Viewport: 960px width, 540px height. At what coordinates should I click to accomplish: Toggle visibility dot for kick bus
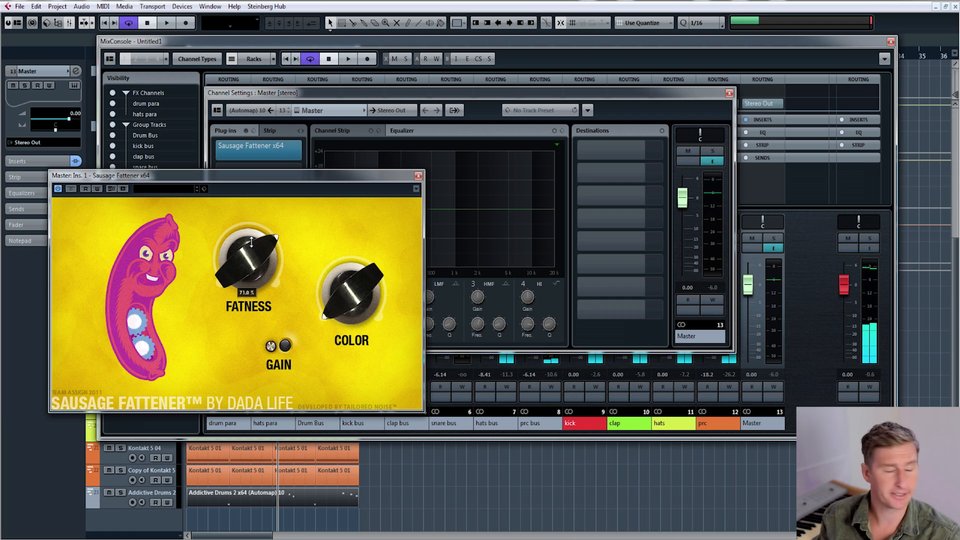(112, 146)
